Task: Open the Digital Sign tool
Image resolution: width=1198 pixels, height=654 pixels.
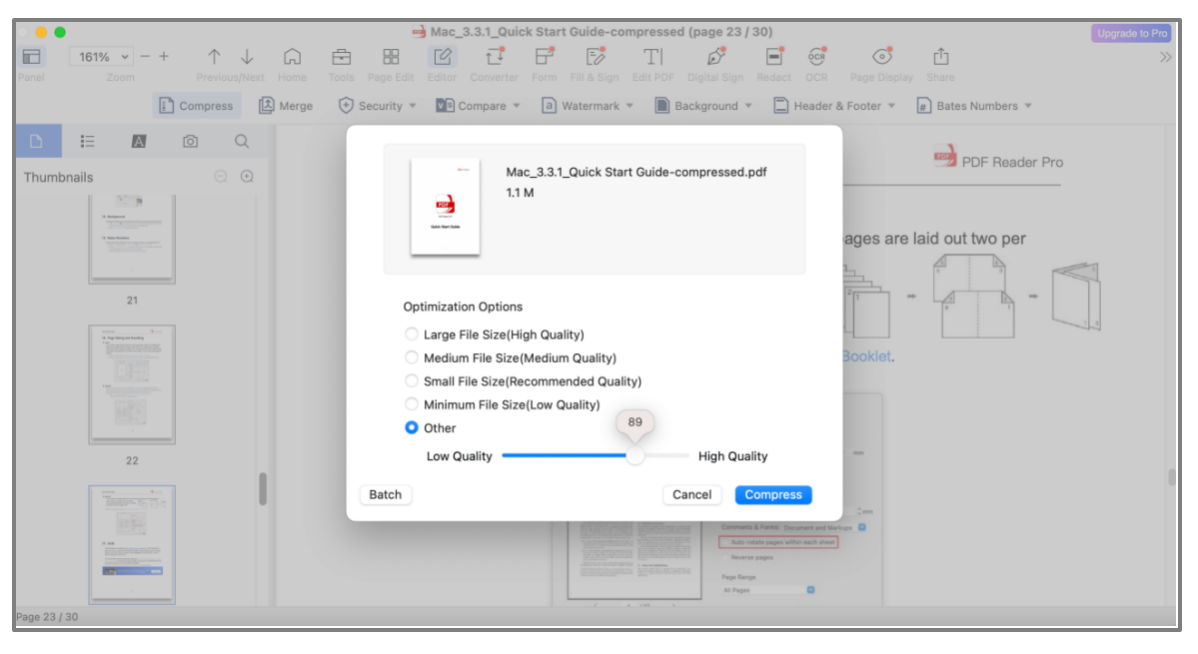Action: [x=715, y=57]
